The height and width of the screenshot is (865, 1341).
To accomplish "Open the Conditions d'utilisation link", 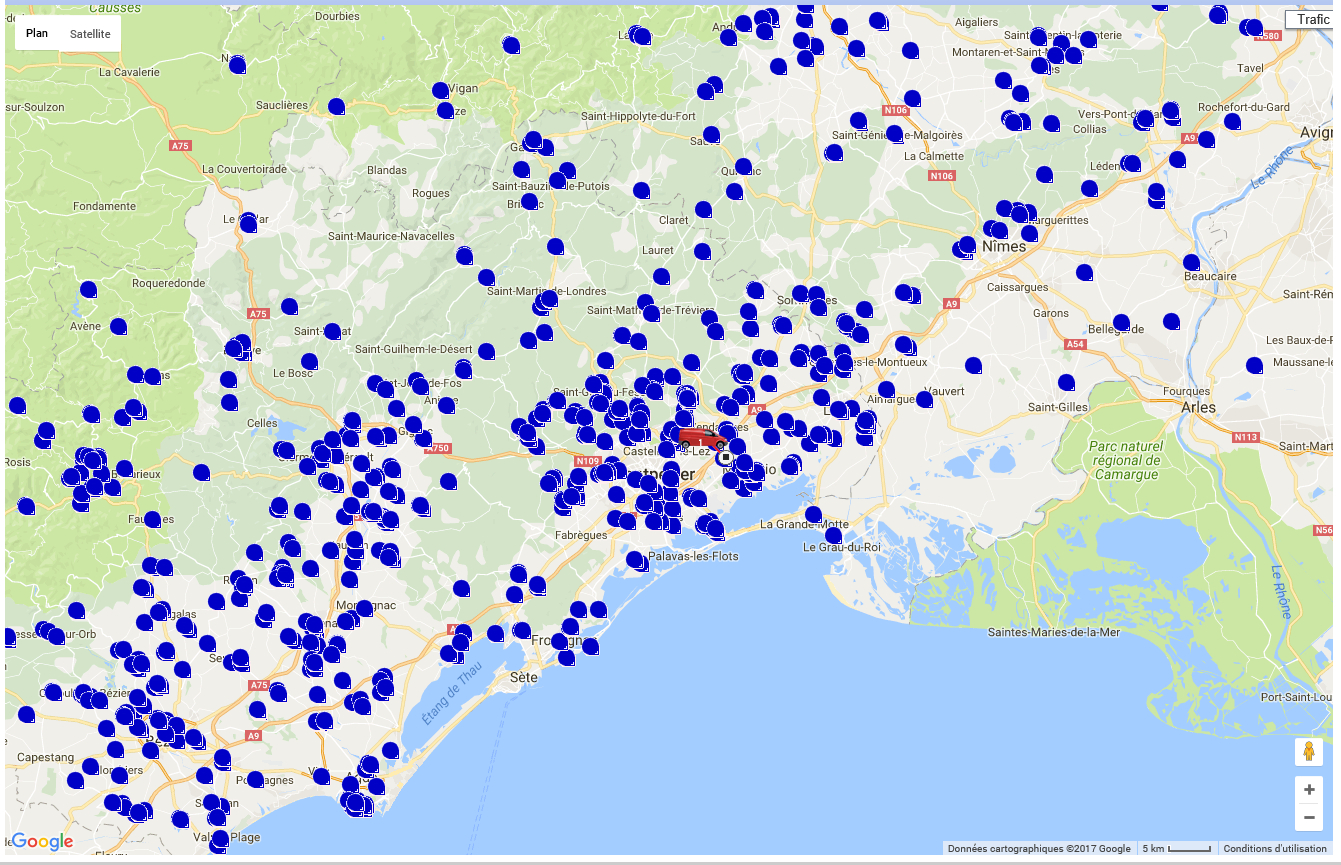I will pyautogui.click(x=1276, y=849).
